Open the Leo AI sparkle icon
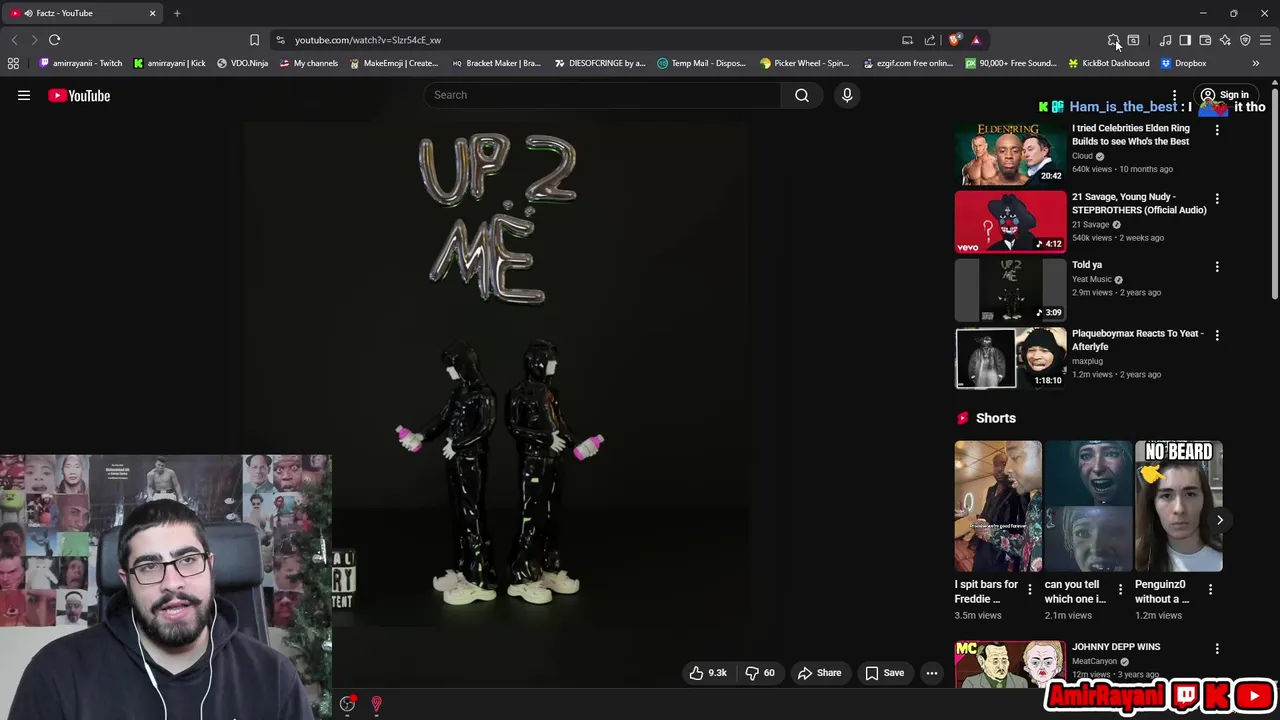This screenshot has width=1280, height=720. click(x=1225, y=40)
